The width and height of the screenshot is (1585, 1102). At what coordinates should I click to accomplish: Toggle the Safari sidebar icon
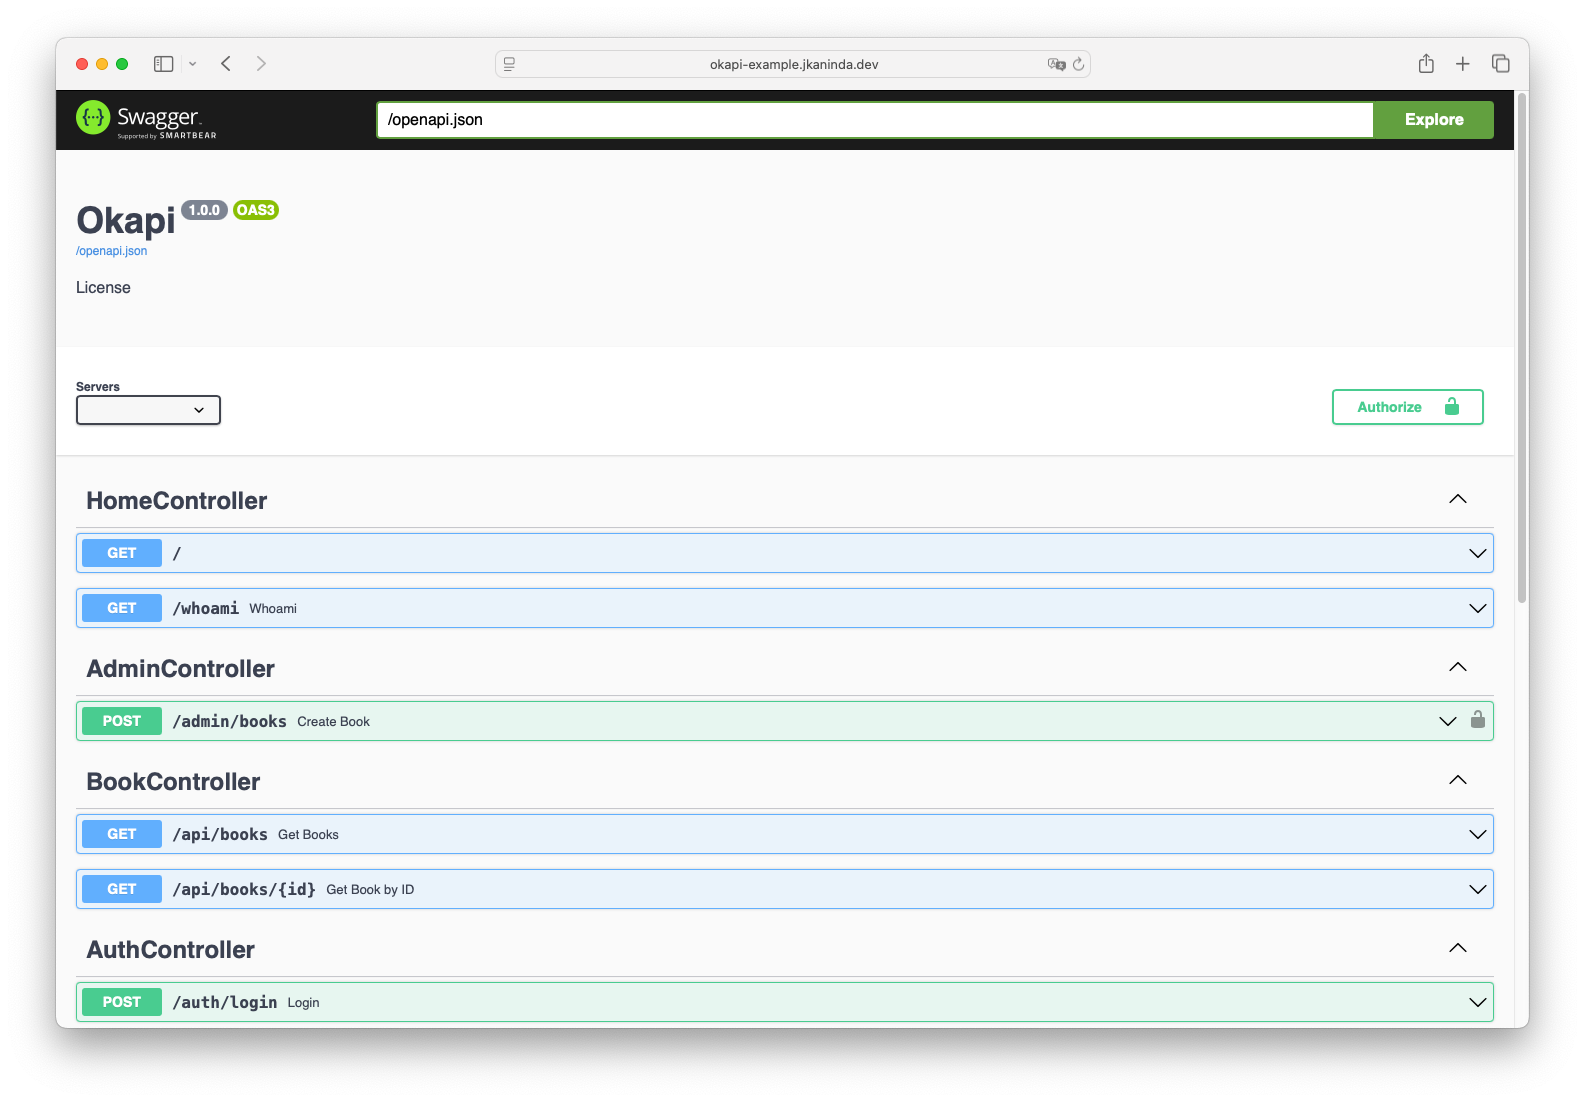pos(163,64)
